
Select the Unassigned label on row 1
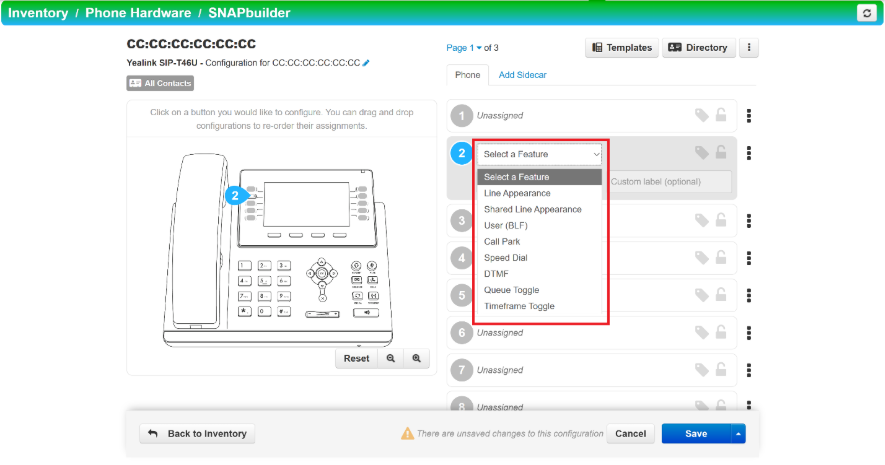click(500, 116)
